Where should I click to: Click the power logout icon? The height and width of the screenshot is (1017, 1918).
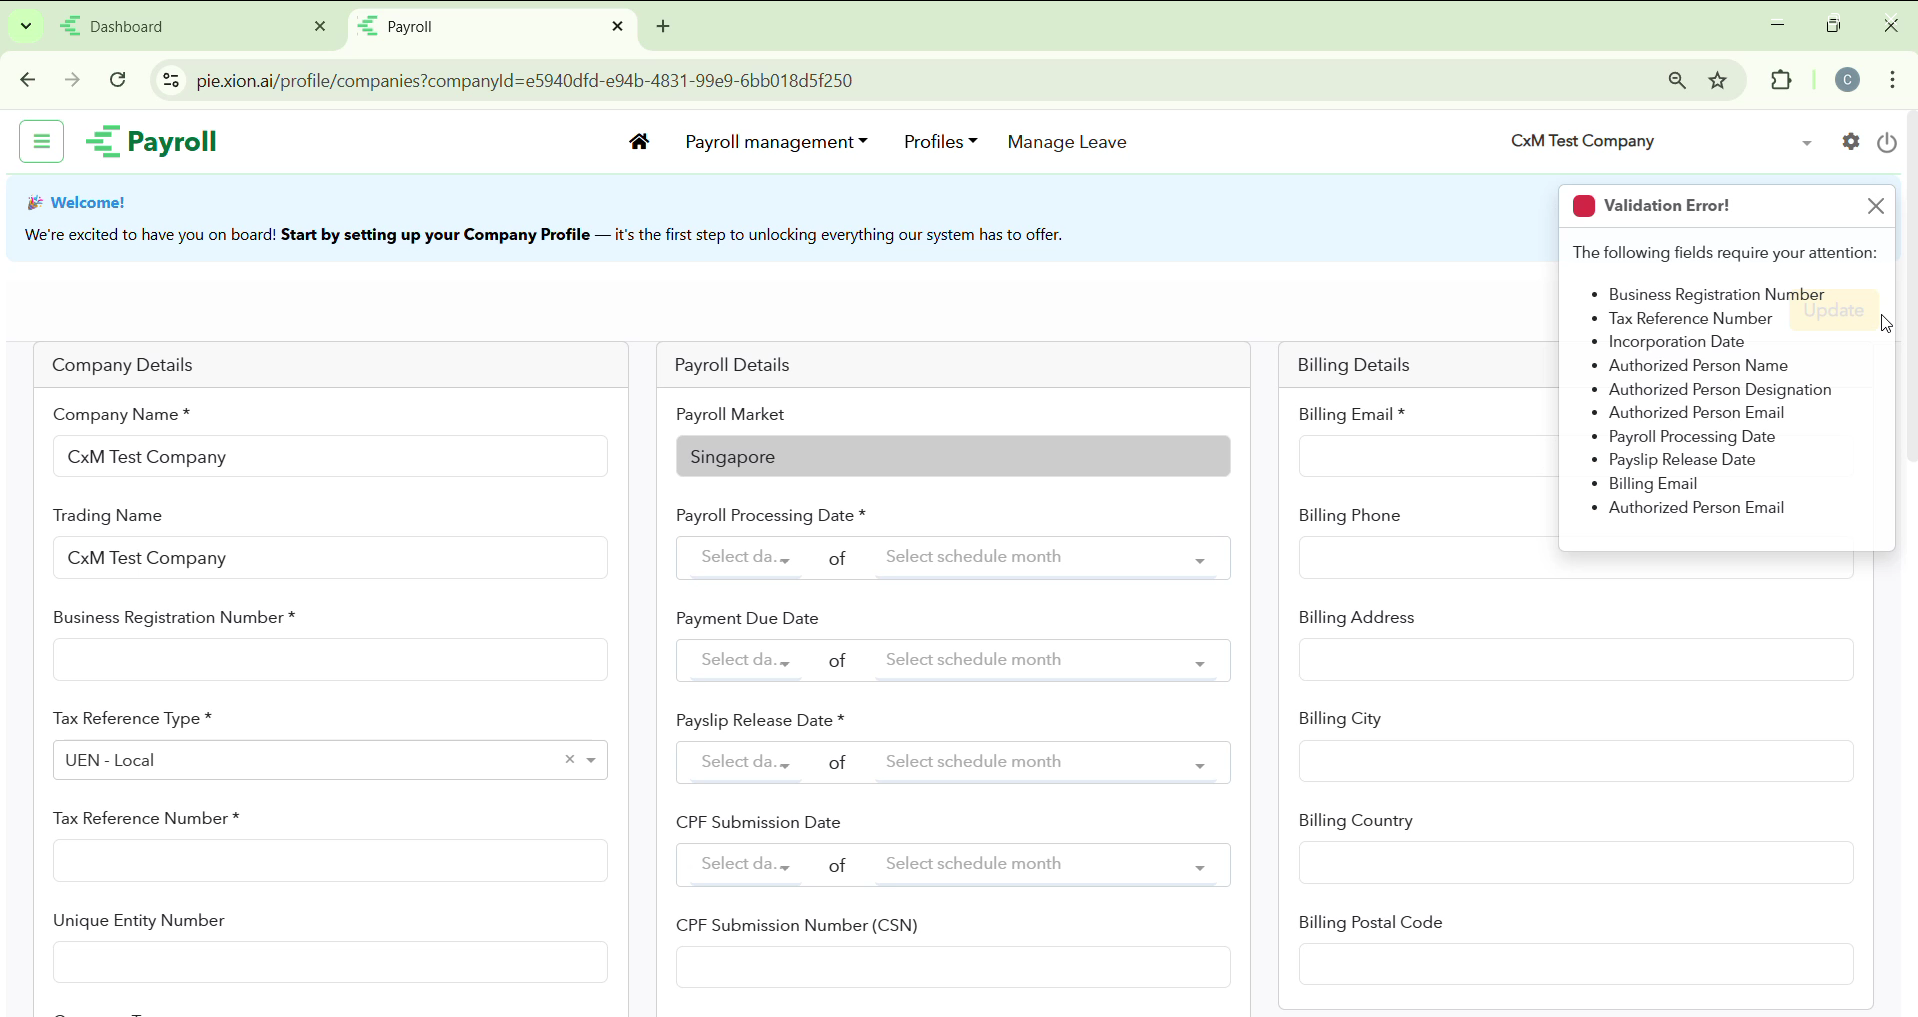[x=1887, y=143]
